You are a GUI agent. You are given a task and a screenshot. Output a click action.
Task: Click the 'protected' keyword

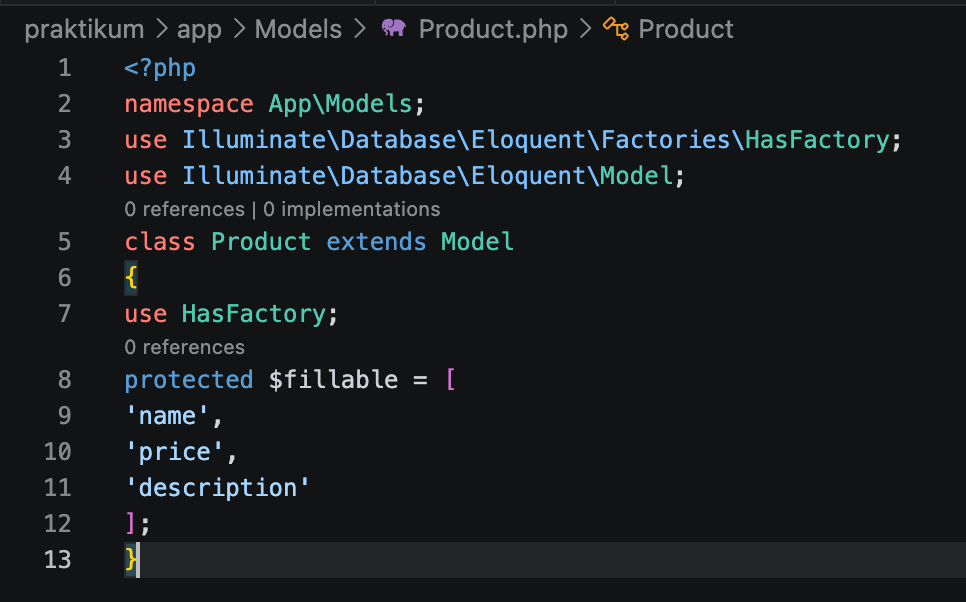click(189, 380)
